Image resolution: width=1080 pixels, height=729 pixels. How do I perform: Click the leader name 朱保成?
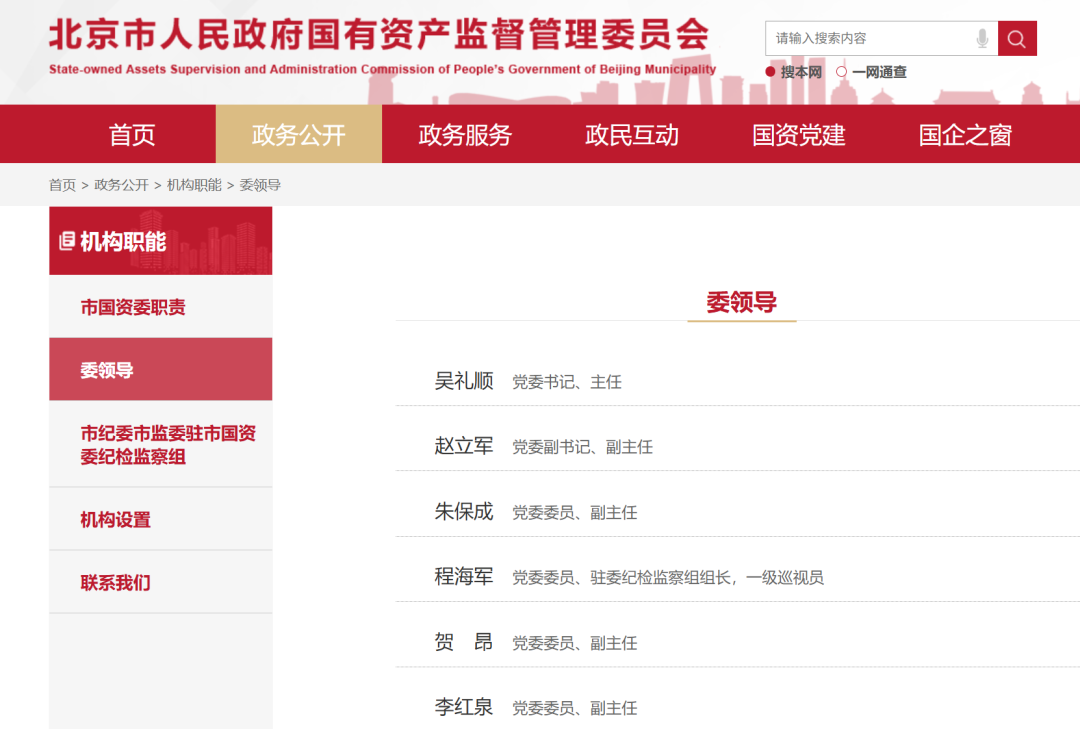[464, 511]
